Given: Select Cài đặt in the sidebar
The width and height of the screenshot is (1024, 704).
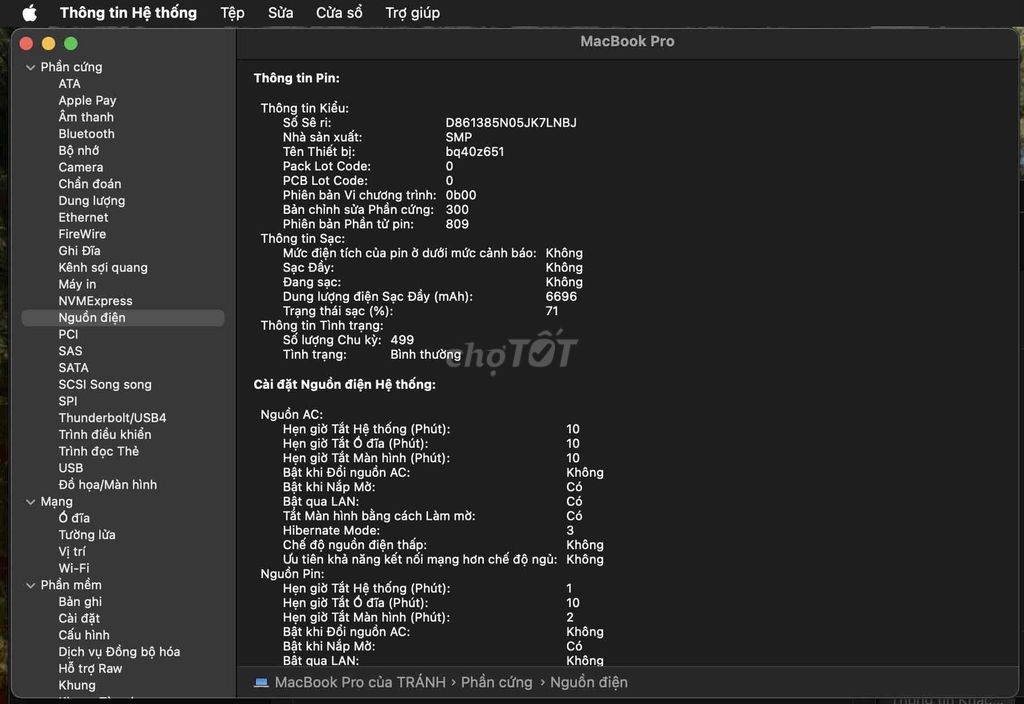Looking at the screenshot, I should [78, 618].
